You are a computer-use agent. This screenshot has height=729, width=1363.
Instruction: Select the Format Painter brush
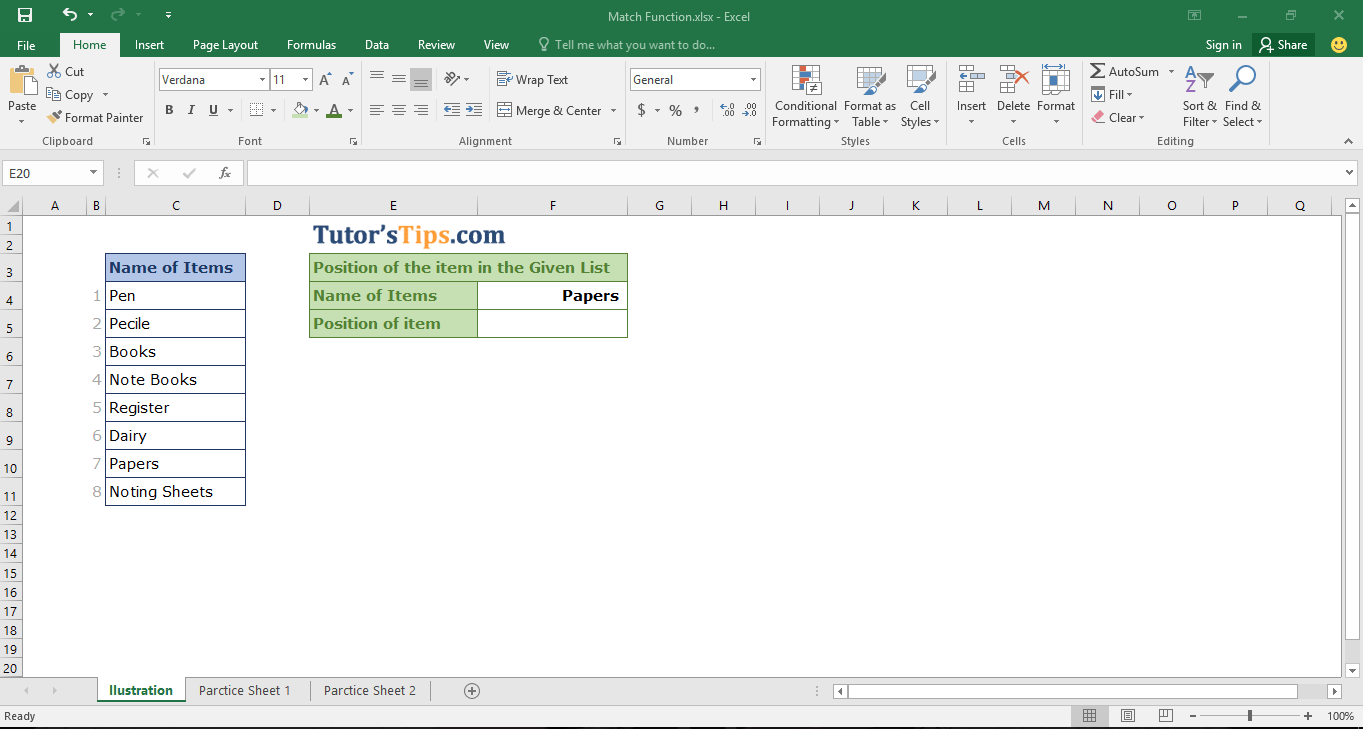tap(54, 117)
